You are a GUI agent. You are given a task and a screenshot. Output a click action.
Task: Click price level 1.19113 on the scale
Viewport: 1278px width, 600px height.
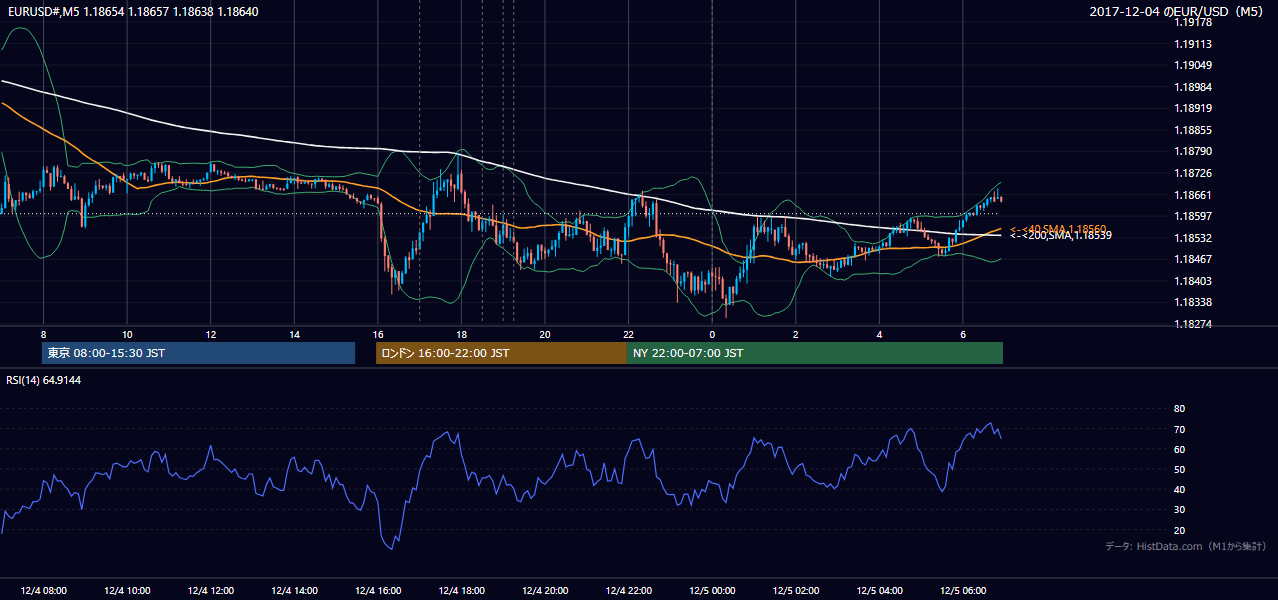tap(1192, 44)
